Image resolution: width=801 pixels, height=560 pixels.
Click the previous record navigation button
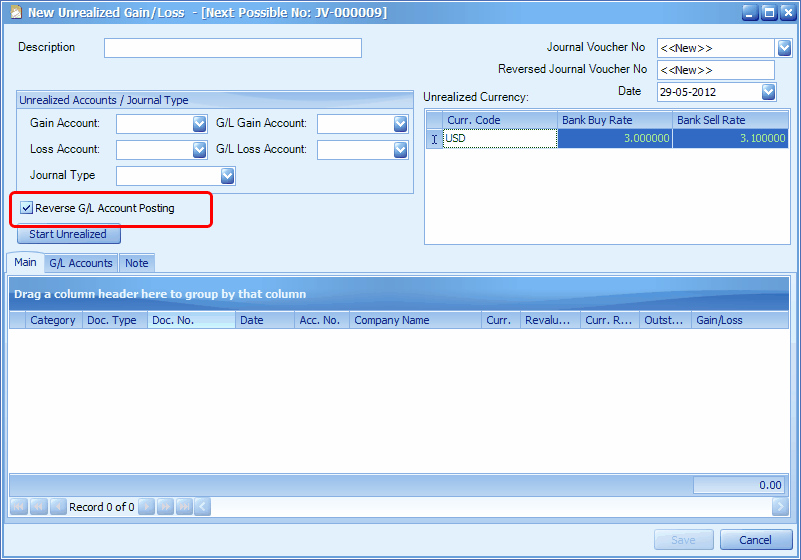pyautogui.click(x=58, y=507)
